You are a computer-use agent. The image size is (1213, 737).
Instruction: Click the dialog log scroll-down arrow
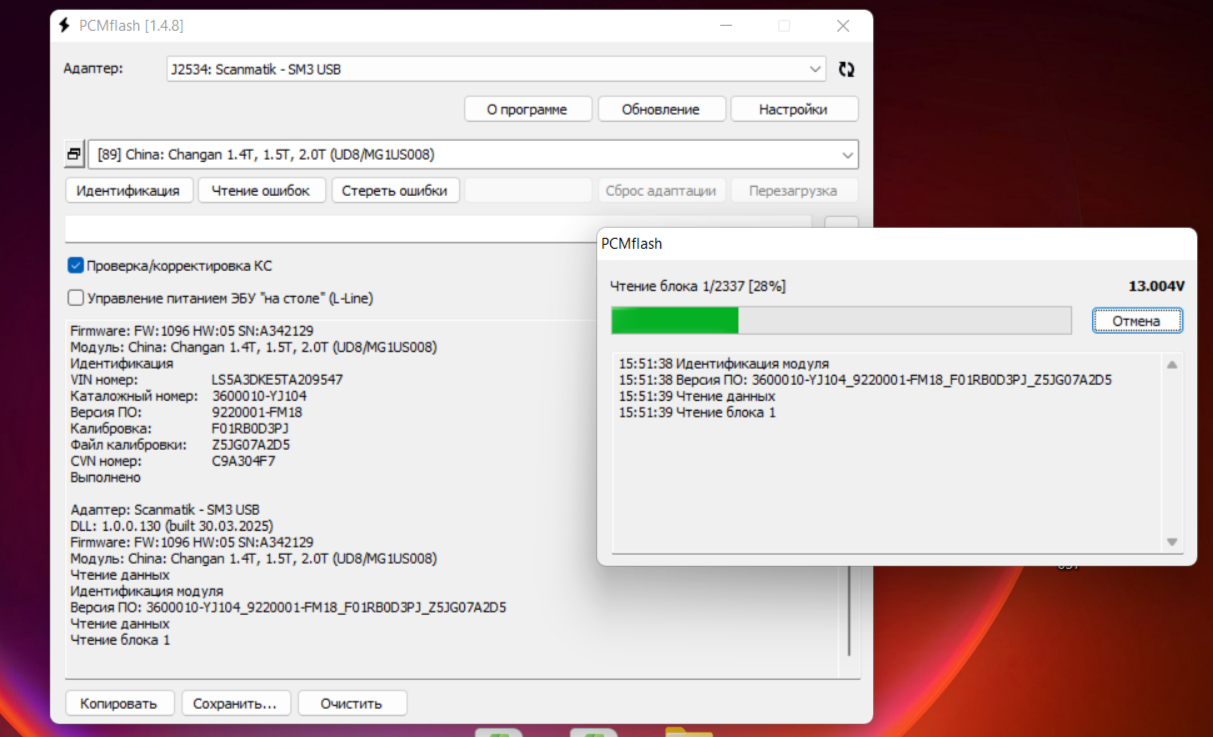coord(1172,542)
